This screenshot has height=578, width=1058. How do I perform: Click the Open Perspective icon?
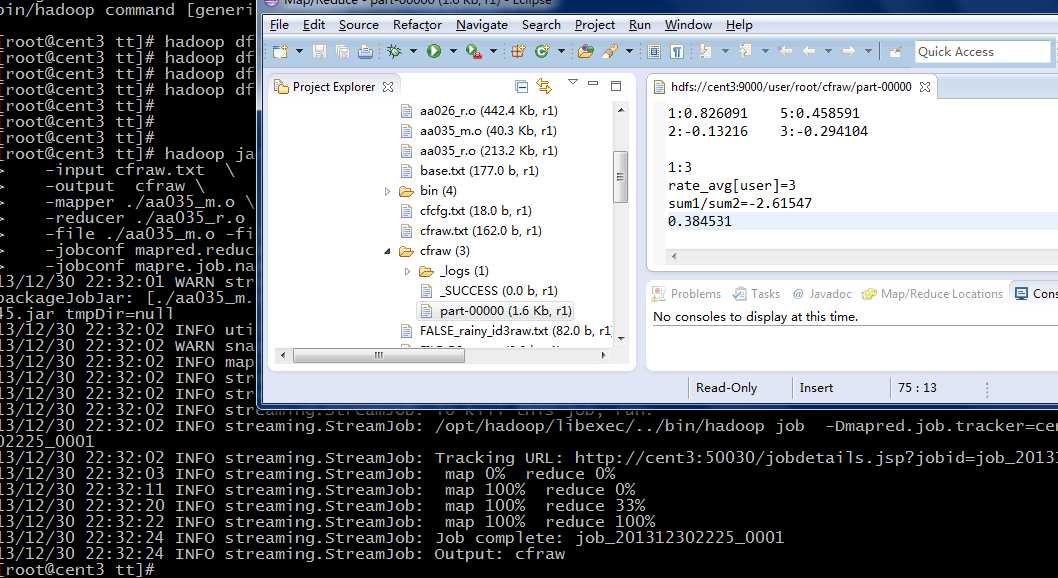(895, 51)
